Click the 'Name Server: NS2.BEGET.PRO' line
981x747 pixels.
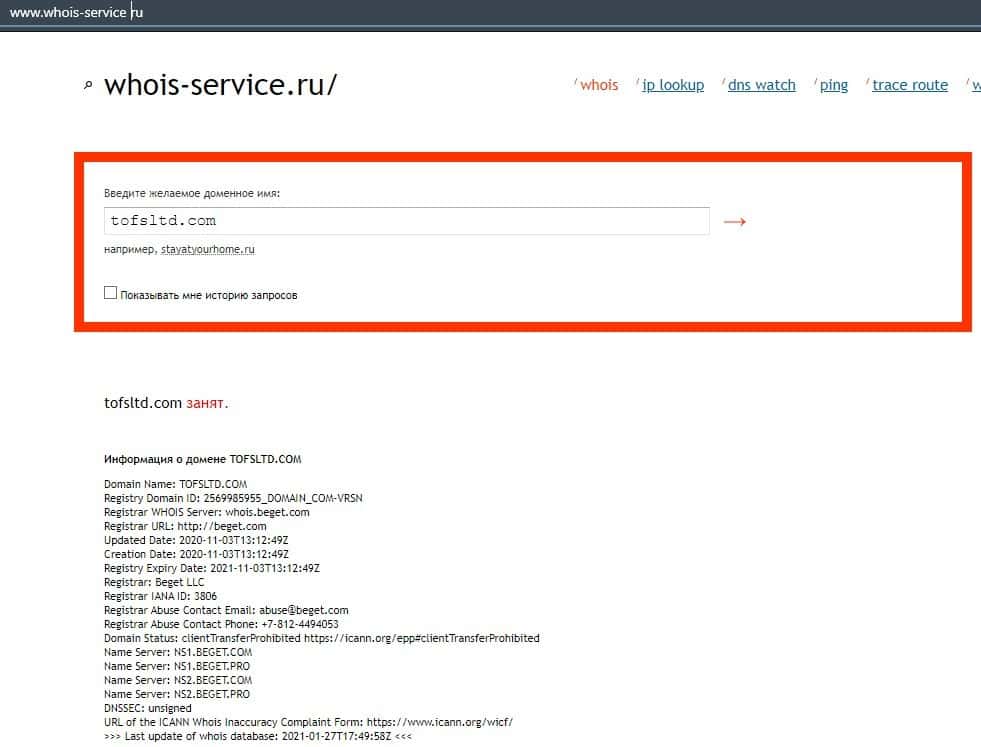tap(176, 694)
